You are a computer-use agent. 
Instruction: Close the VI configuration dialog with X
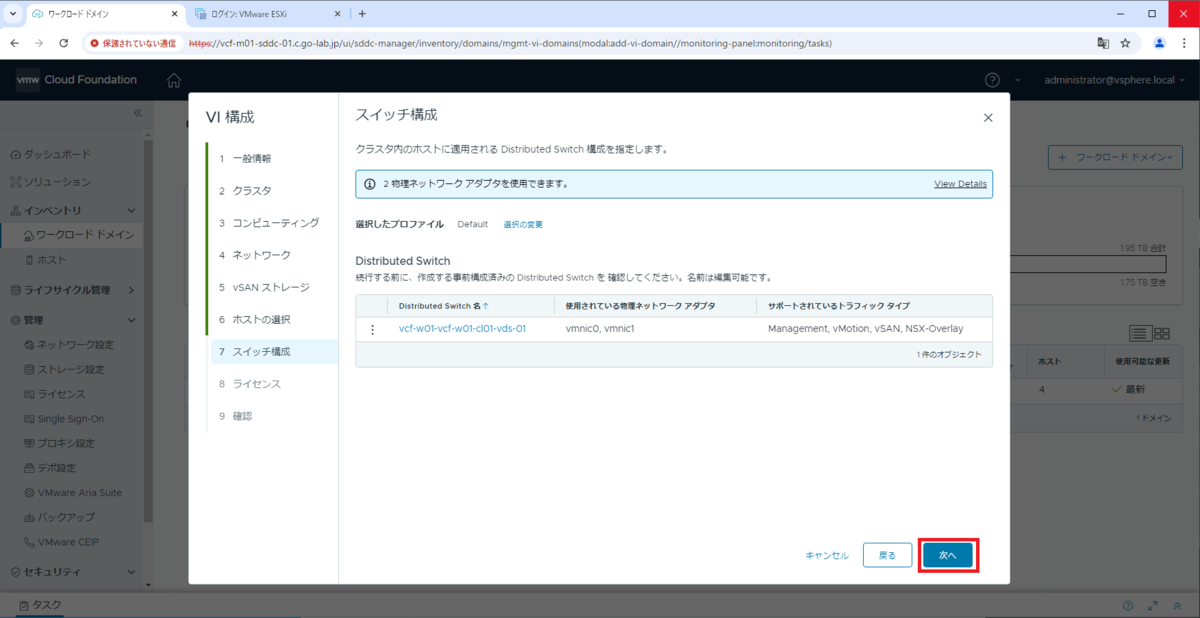(988, 117)
